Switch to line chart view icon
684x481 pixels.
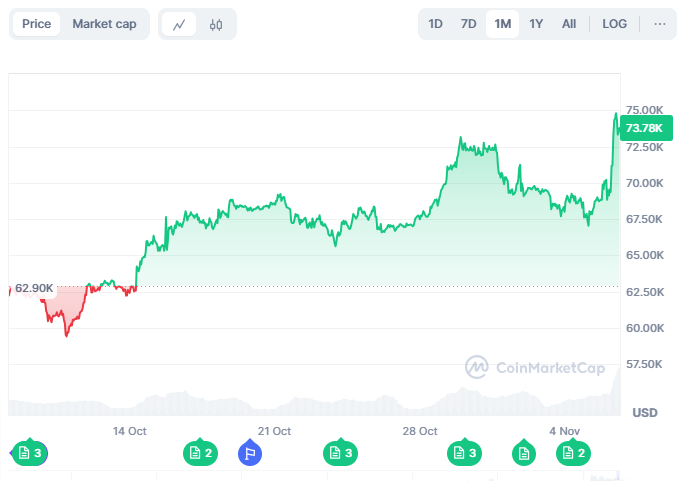pyautogui.click(x=179, y=24)
